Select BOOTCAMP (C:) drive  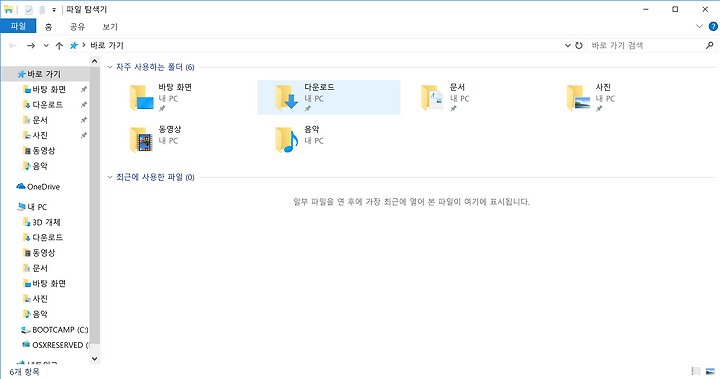point(55,330)
